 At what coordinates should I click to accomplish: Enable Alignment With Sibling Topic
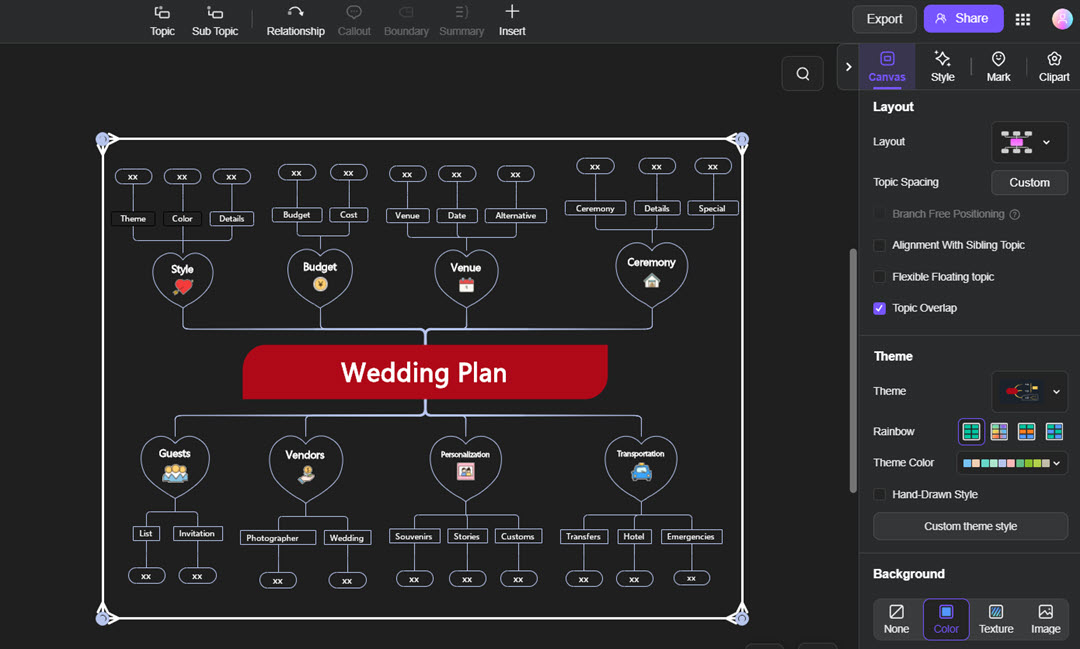coord(879,245)
